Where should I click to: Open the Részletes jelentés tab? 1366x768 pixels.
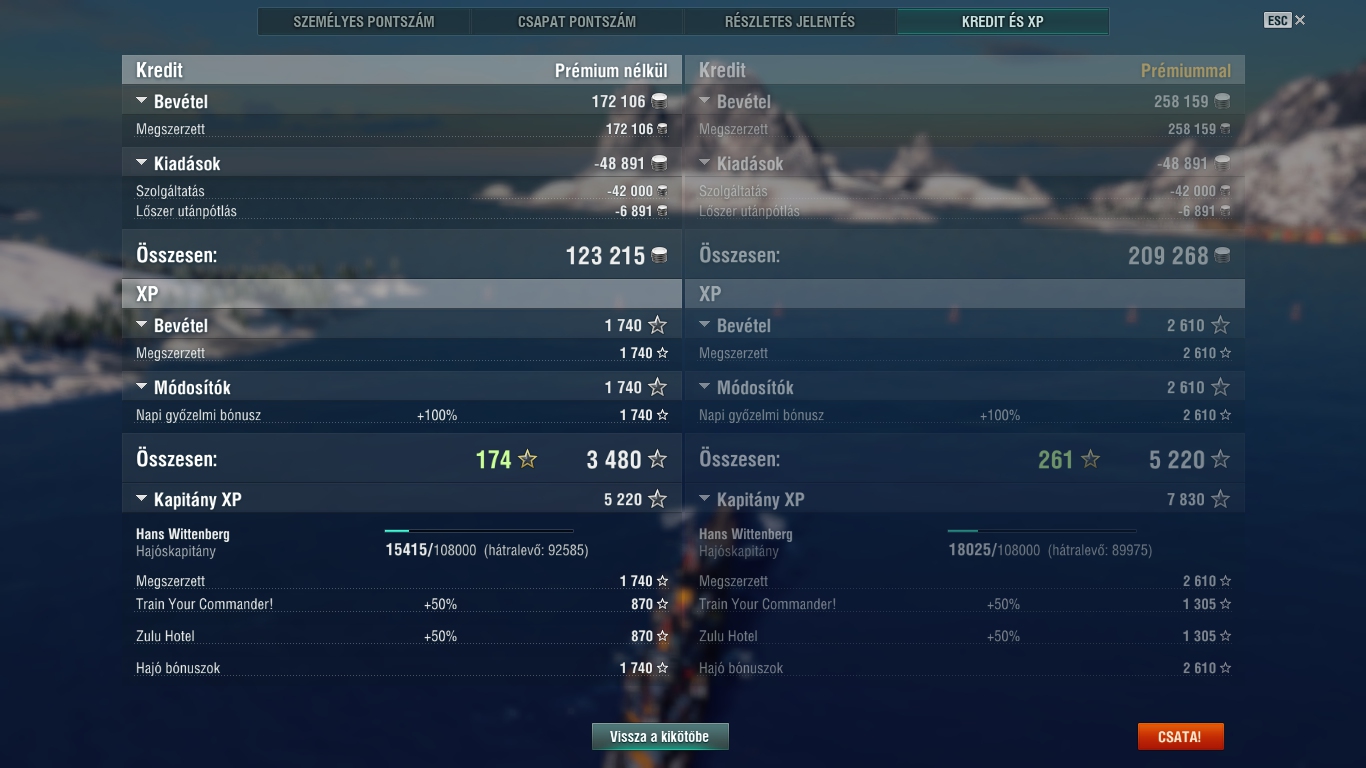pos(790,21)
